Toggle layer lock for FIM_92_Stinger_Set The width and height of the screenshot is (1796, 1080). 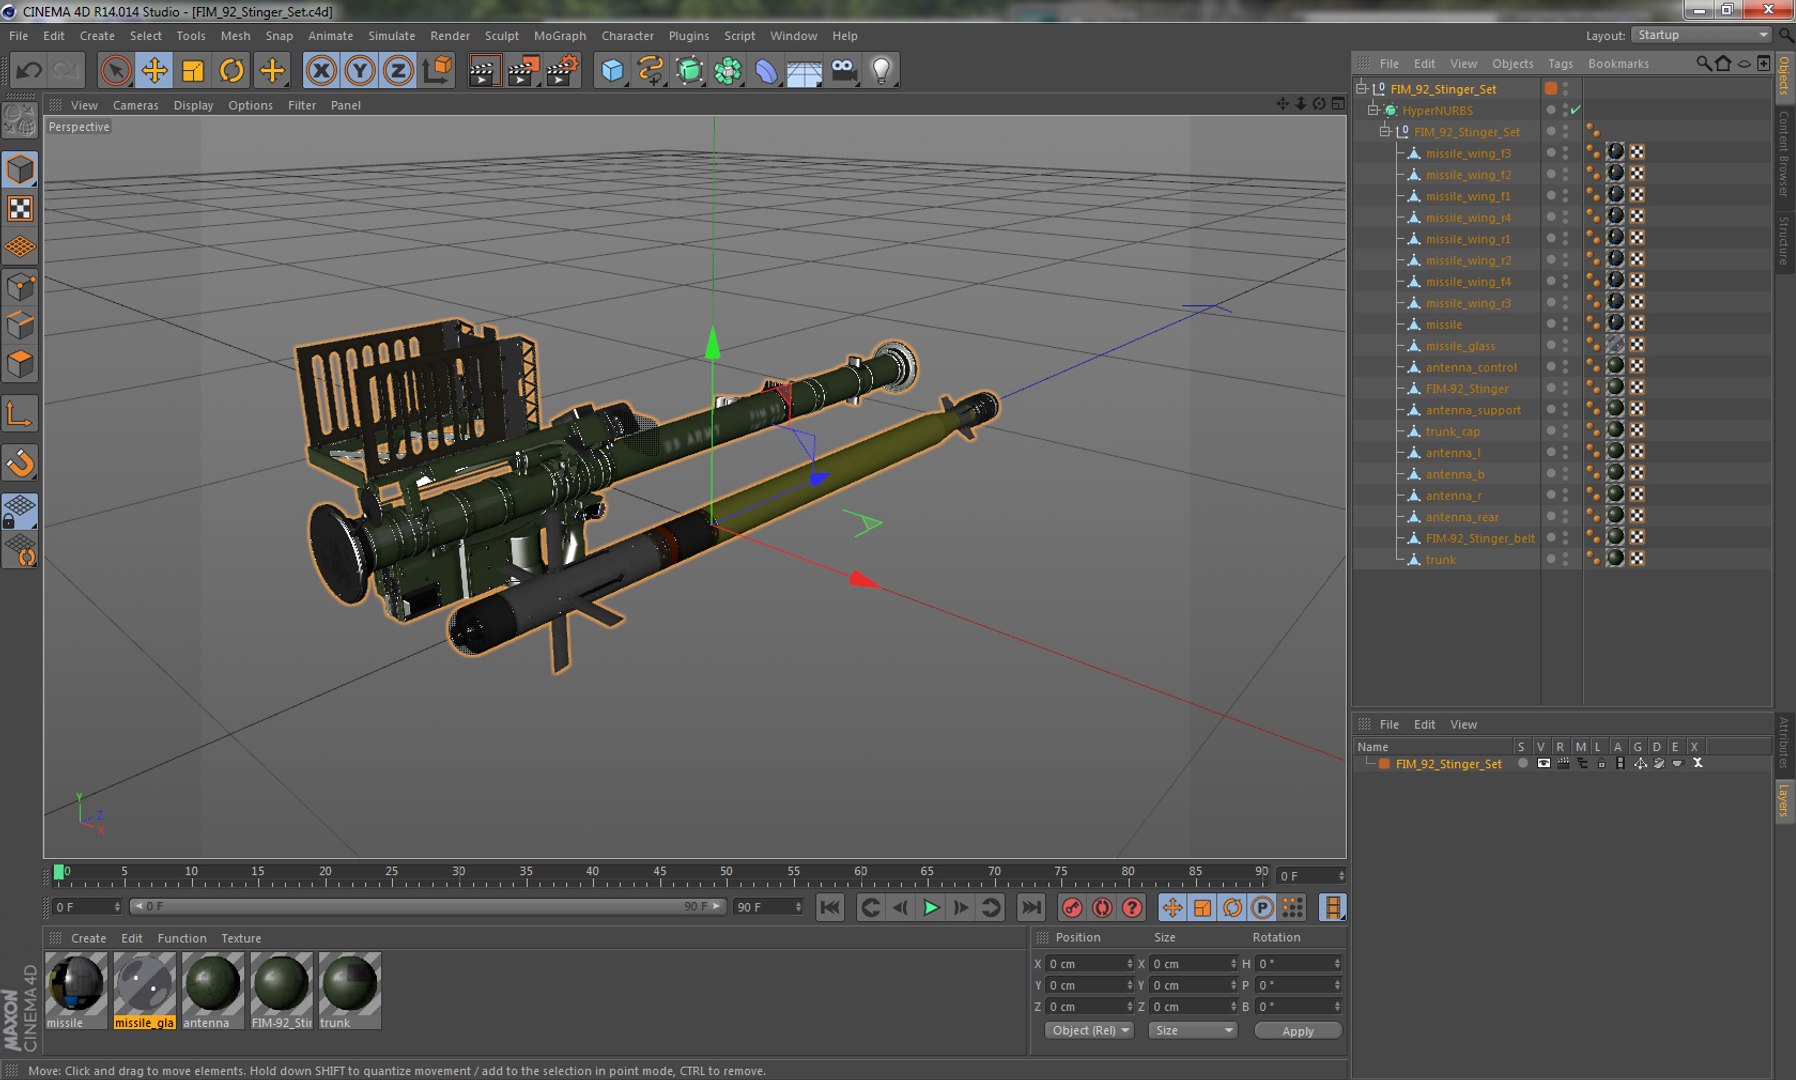[x=1601, y=763]
